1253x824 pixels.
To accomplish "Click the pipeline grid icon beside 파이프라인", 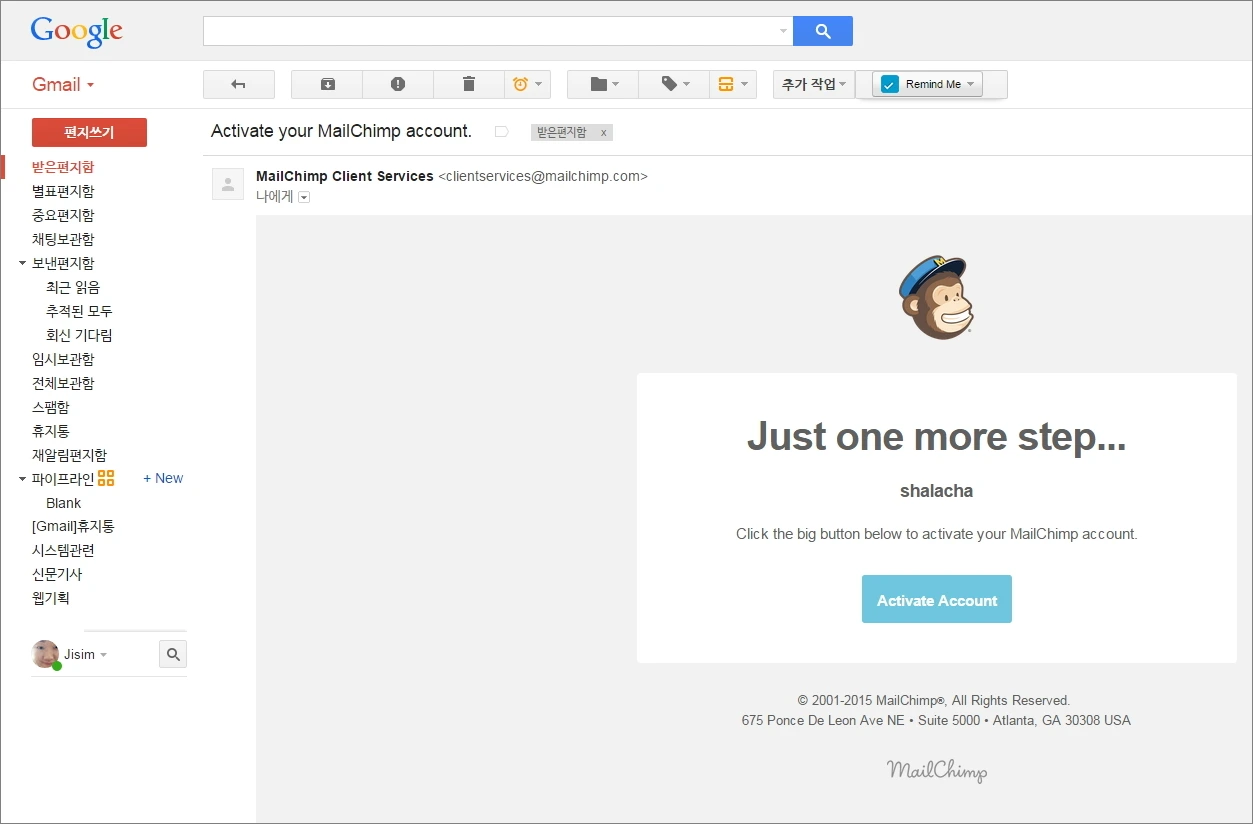I will [106, 478].
